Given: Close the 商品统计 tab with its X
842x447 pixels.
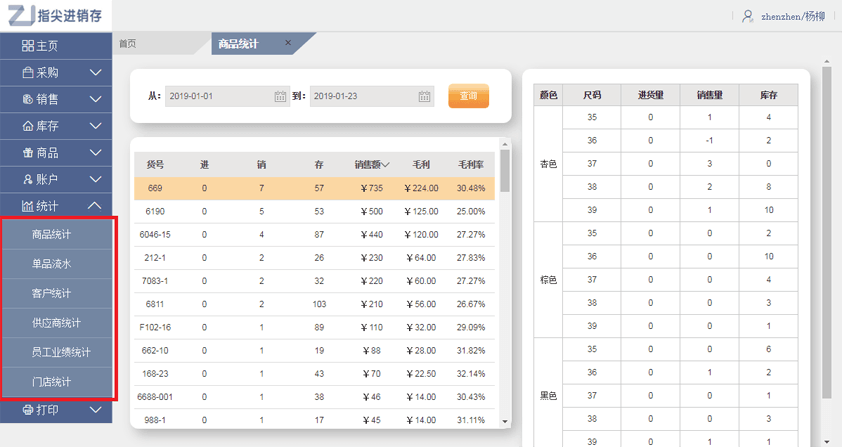Looking at the screenshot, I should click(288, 43).
